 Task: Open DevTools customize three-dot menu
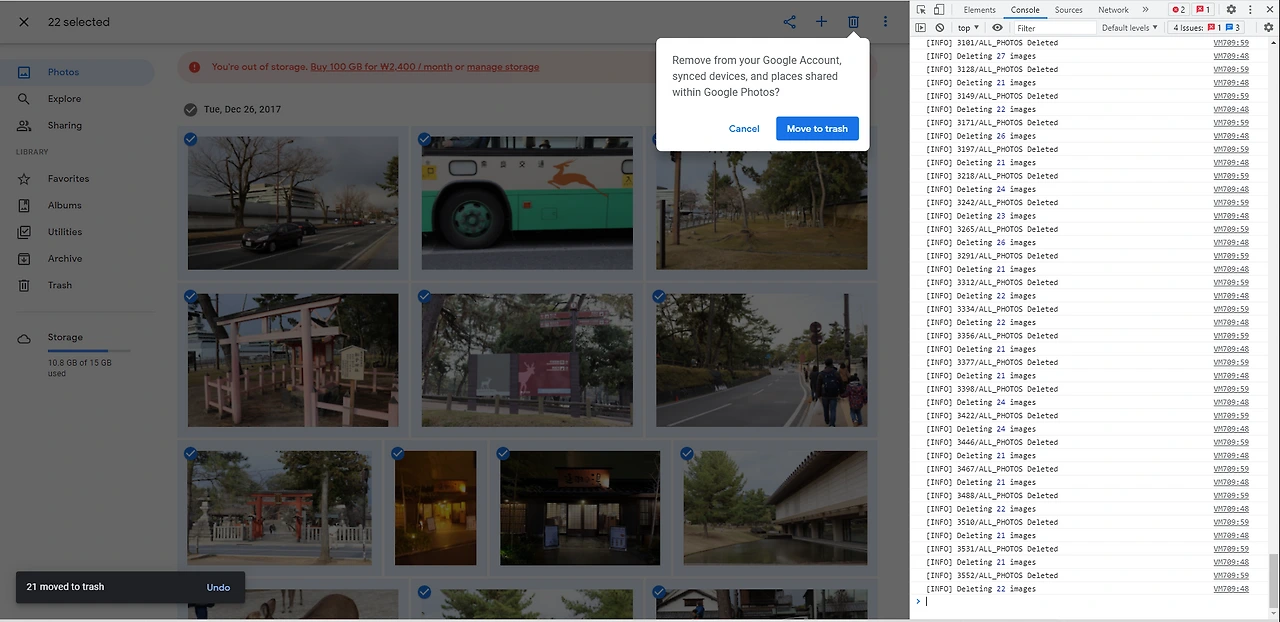coord(1250,10)
